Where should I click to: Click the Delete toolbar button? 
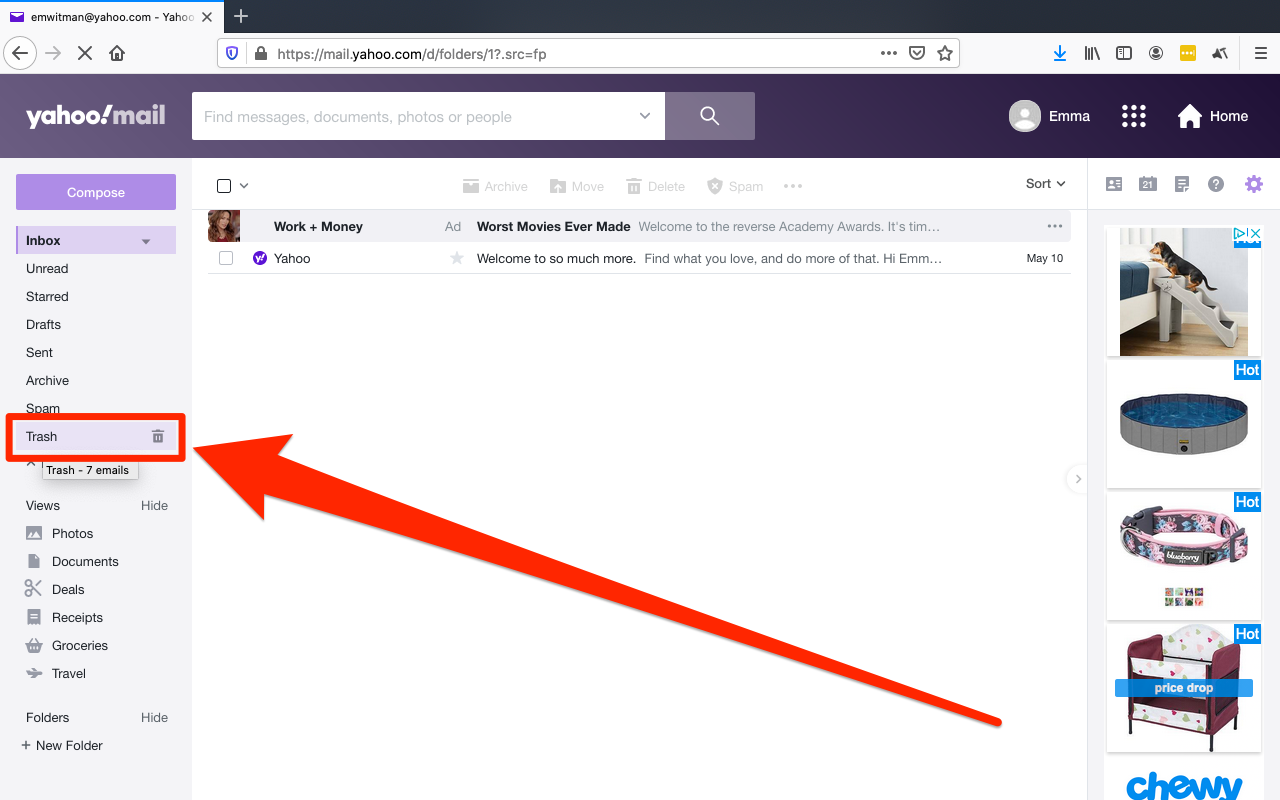[655, 186]
